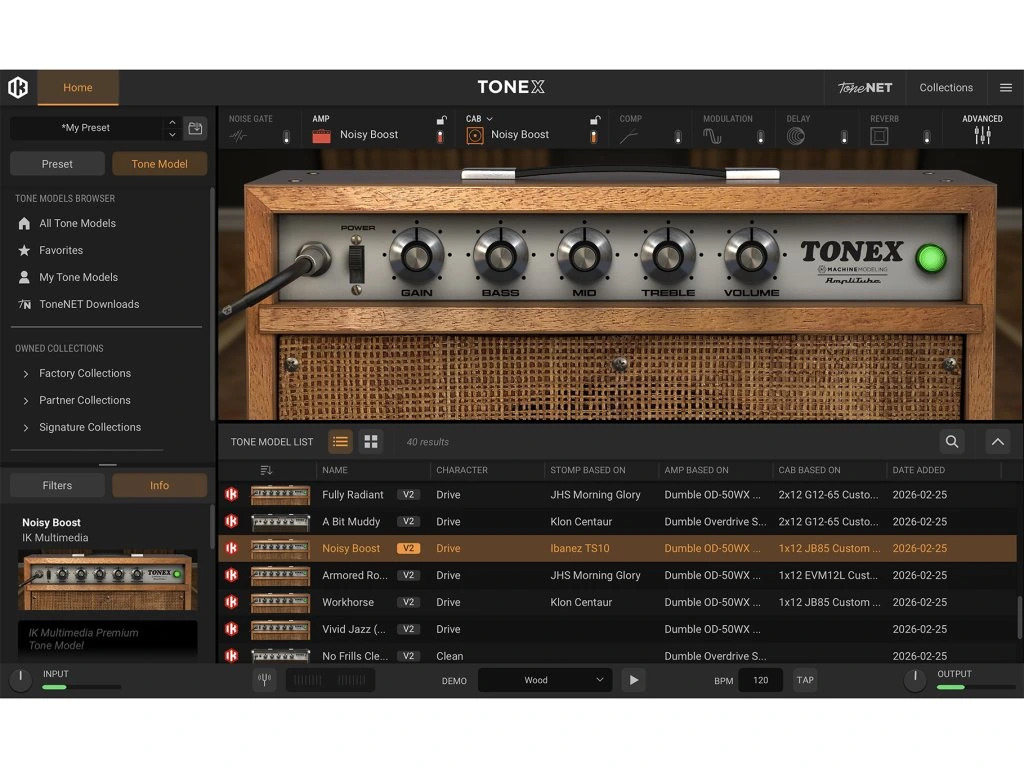This screenshot has height=768, width=1024.
Task: Click the Reverb effect icon
Action: [x=879, y=136]
